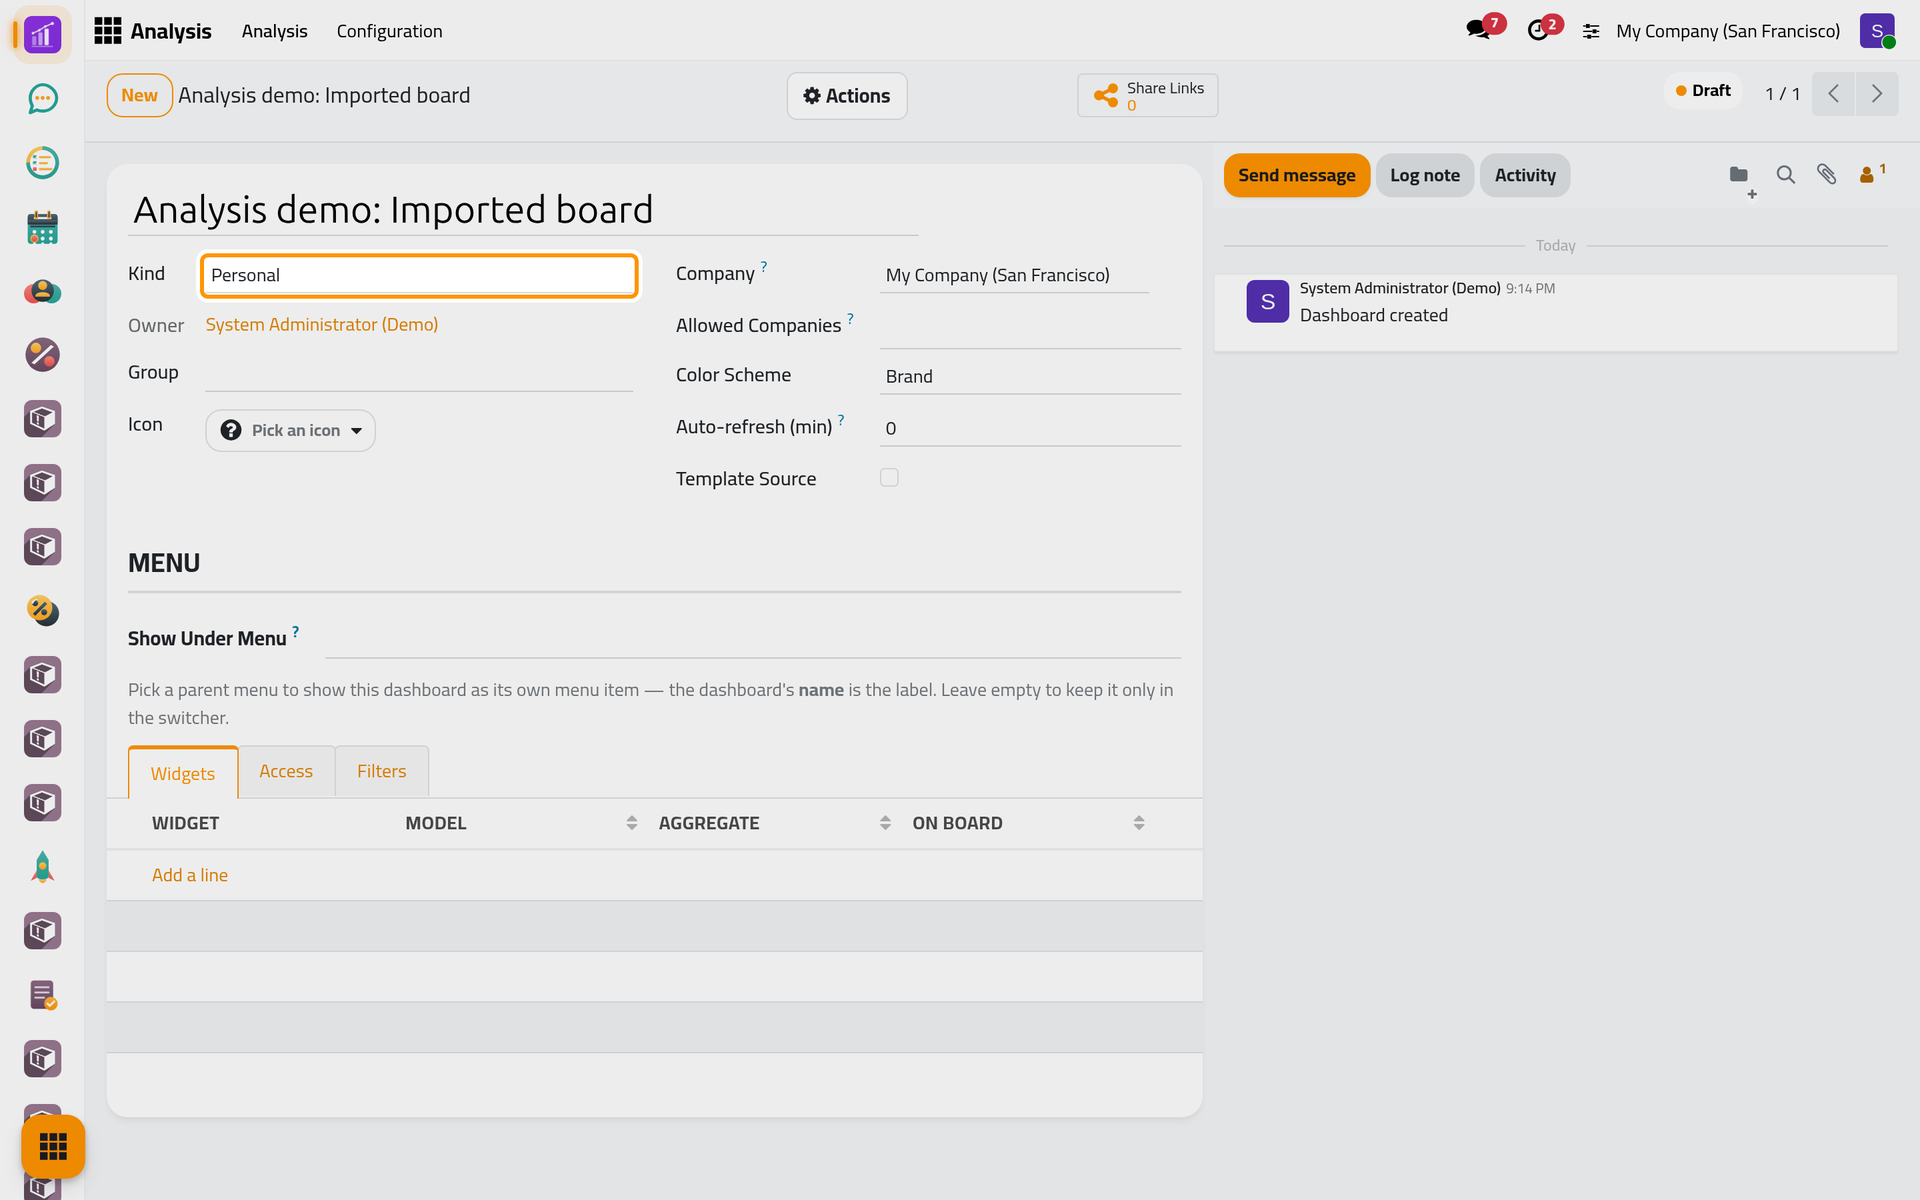Click the 1 / 1 pager counter
This screenshot has height=1200, width=1920.
1782,94
